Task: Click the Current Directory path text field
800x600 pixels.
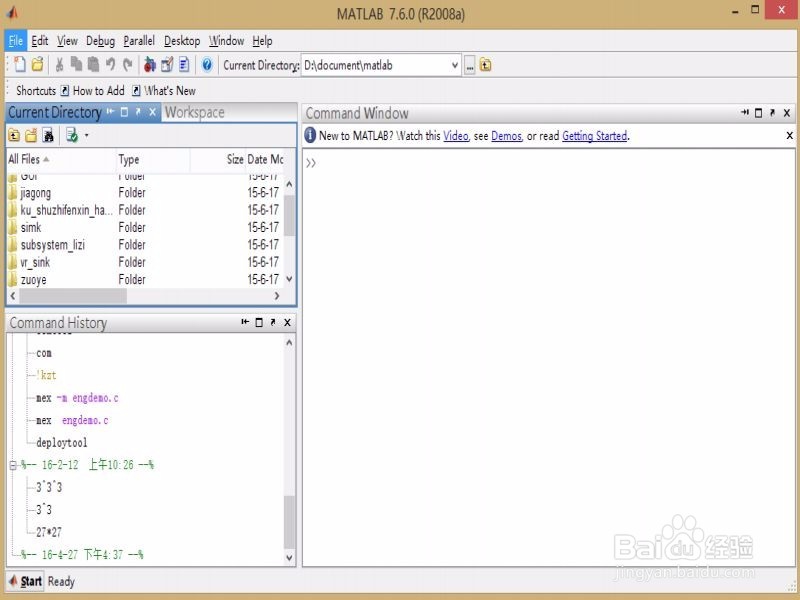Action: [375, 65]
